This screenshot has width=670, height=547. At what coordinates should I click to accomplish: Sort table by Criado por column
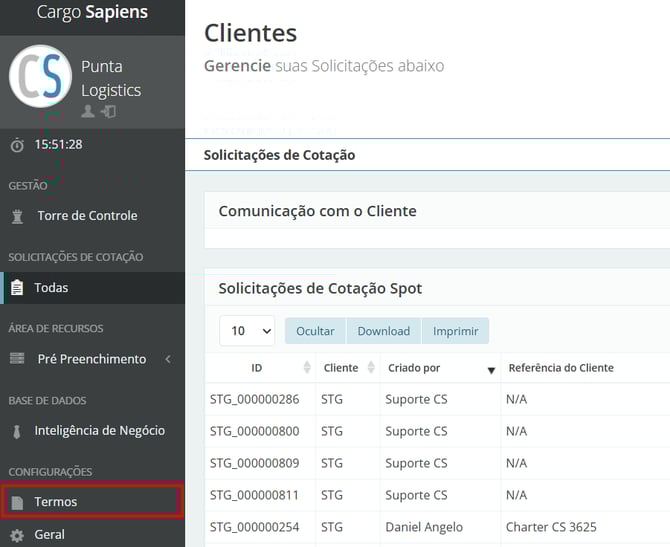click(x=490, y=369)
